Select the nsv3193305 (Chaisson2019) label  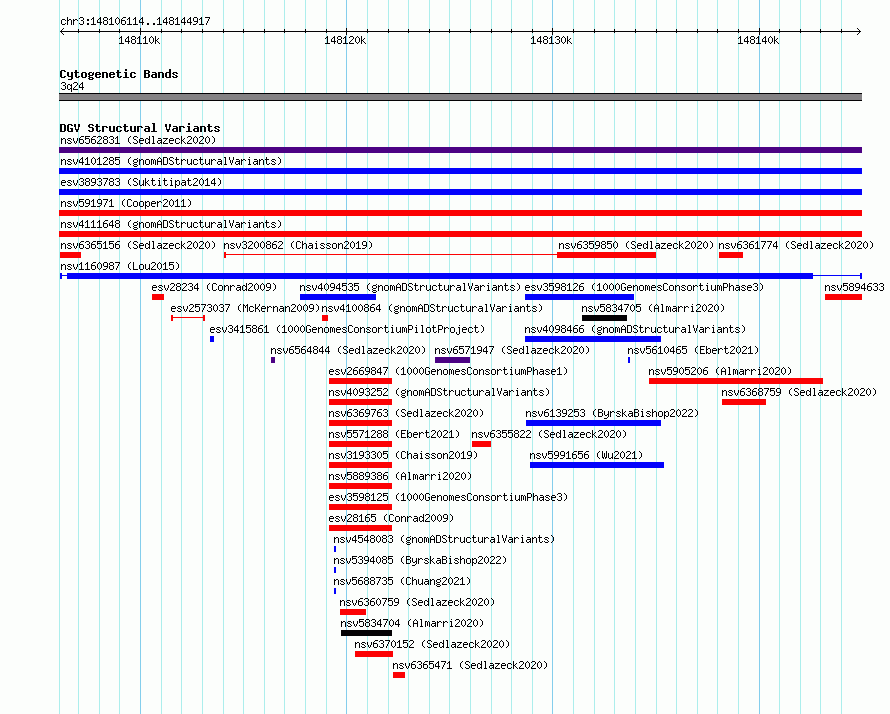403,455
